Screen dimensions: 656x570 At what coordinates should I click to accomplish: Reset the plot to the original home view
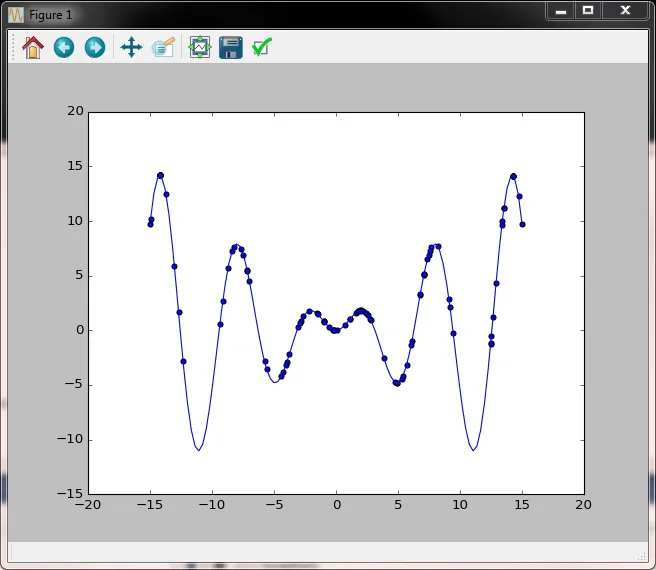click(x=33, y=47)
